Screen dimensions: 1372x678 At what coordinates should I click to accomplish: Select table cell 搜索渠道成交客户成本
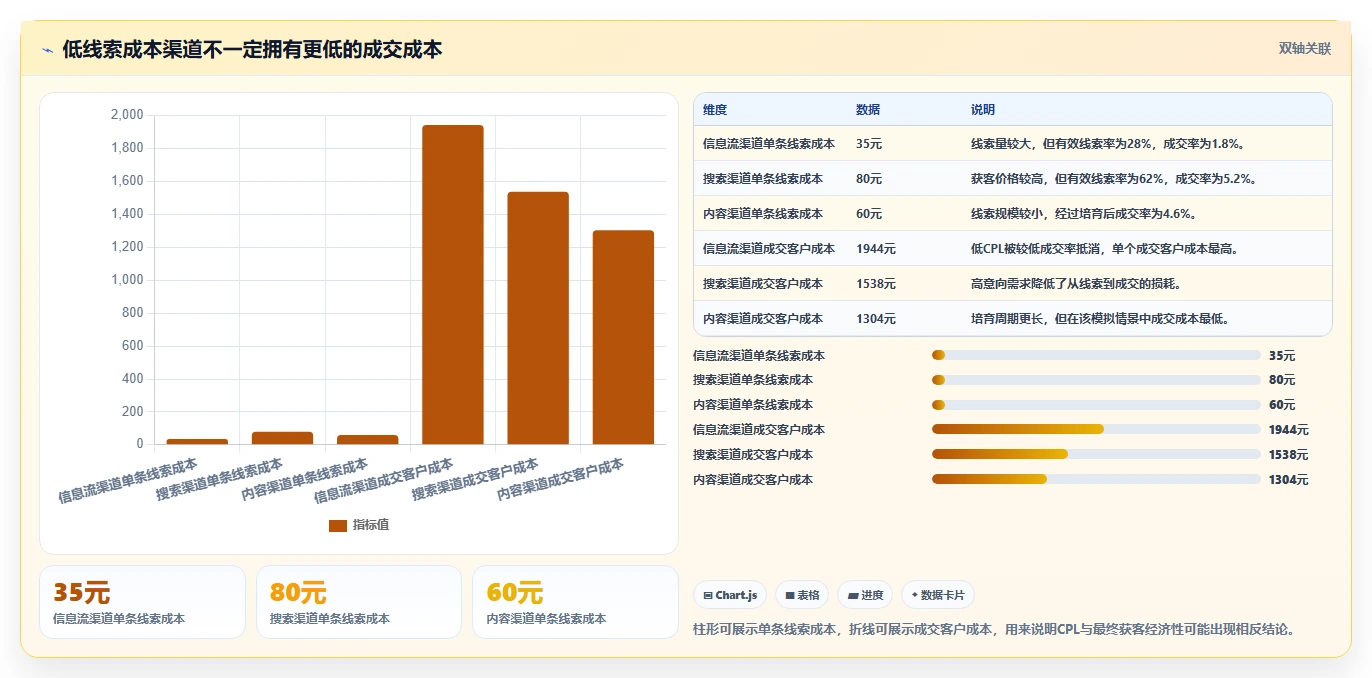[x=763, y=284]
